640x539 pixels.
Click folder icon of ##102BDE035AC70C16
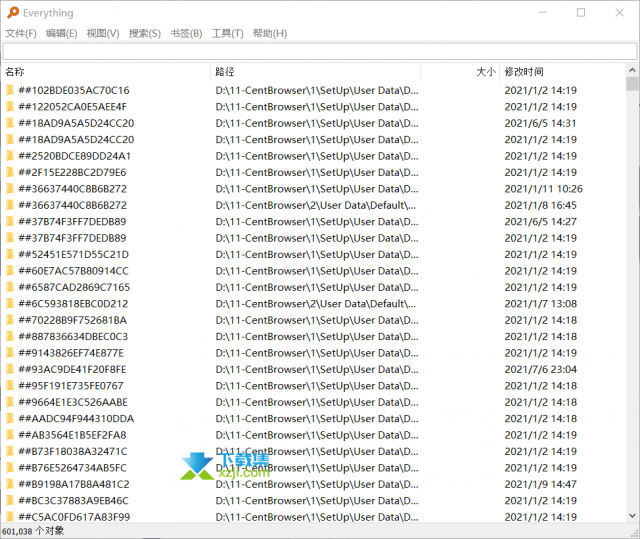[x=10, y=90]
